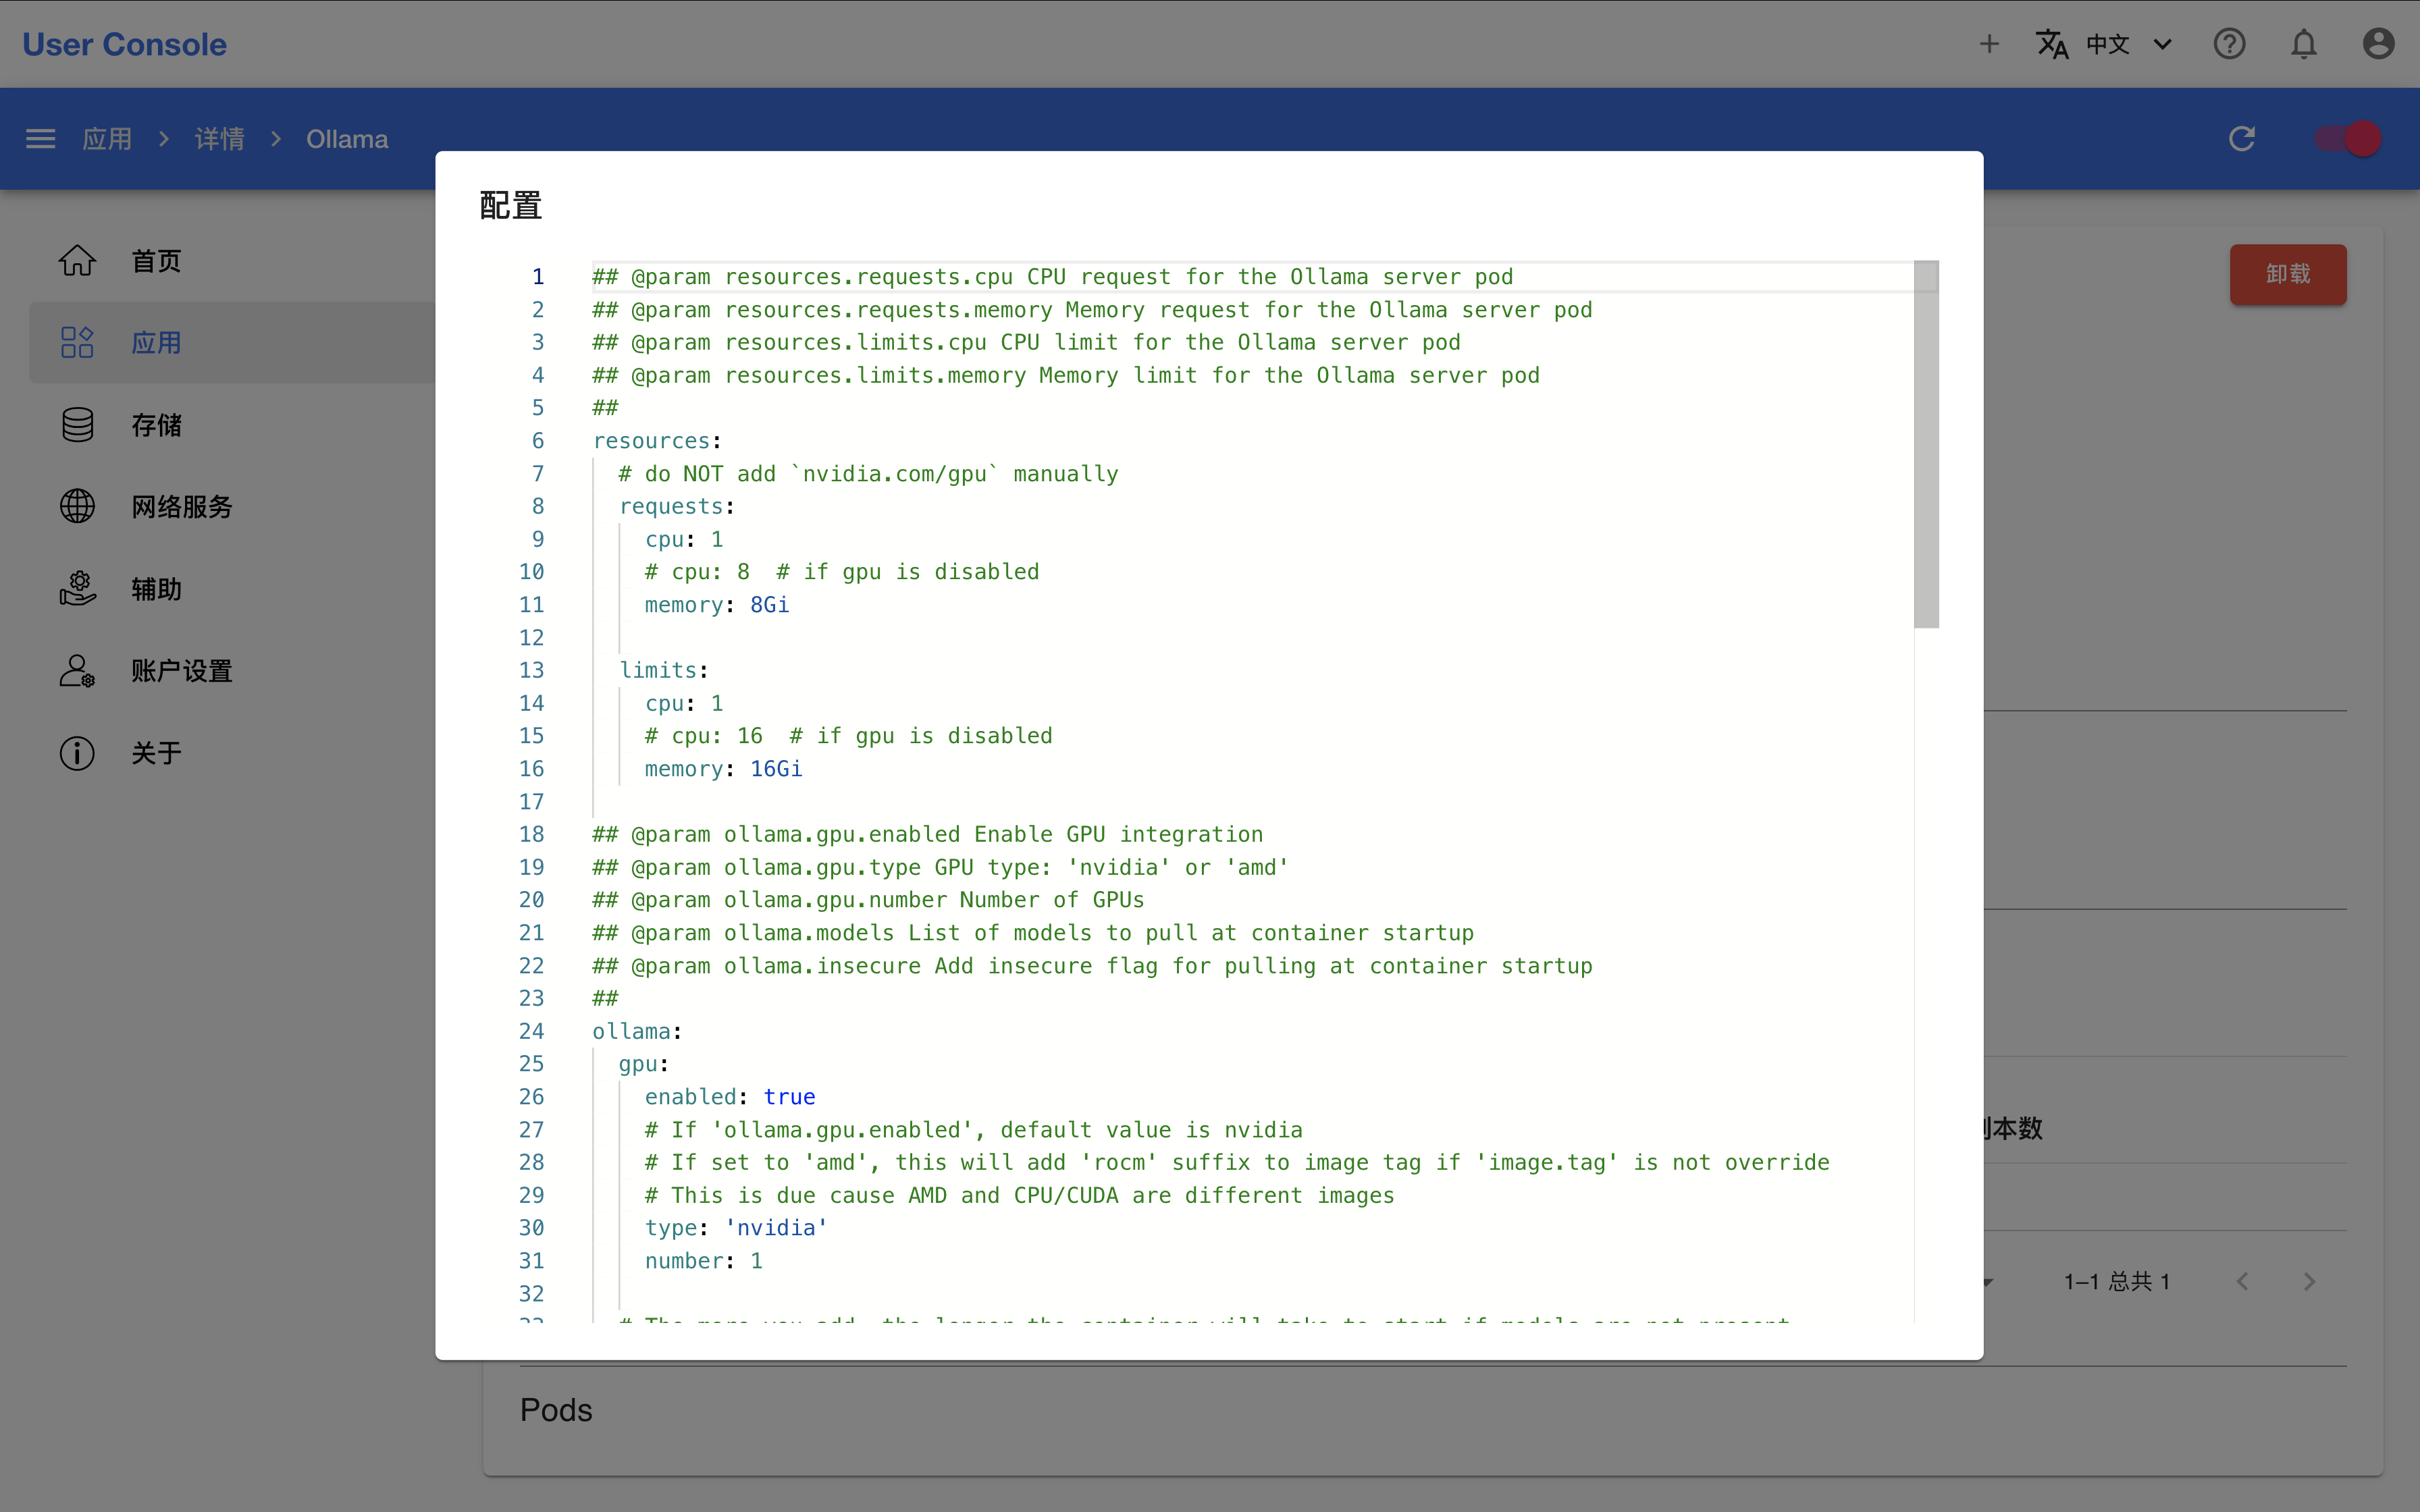Click the 辅助 gear hand icon in sidebar
2420x1512 pixels.
pyautogui.click(x=77, y=588)
